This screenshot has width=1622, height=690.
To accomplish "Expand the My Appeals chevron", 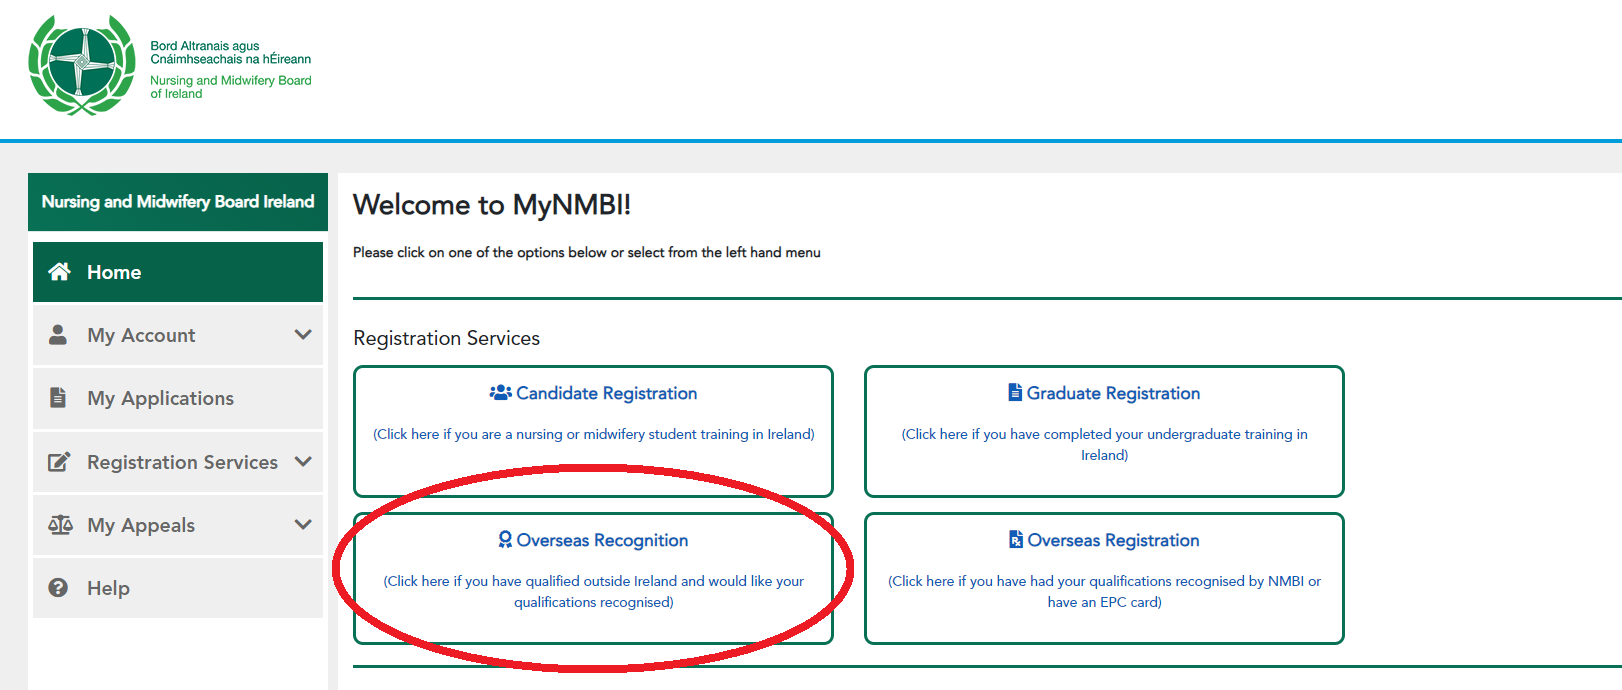I will click(x=303, y=524).
